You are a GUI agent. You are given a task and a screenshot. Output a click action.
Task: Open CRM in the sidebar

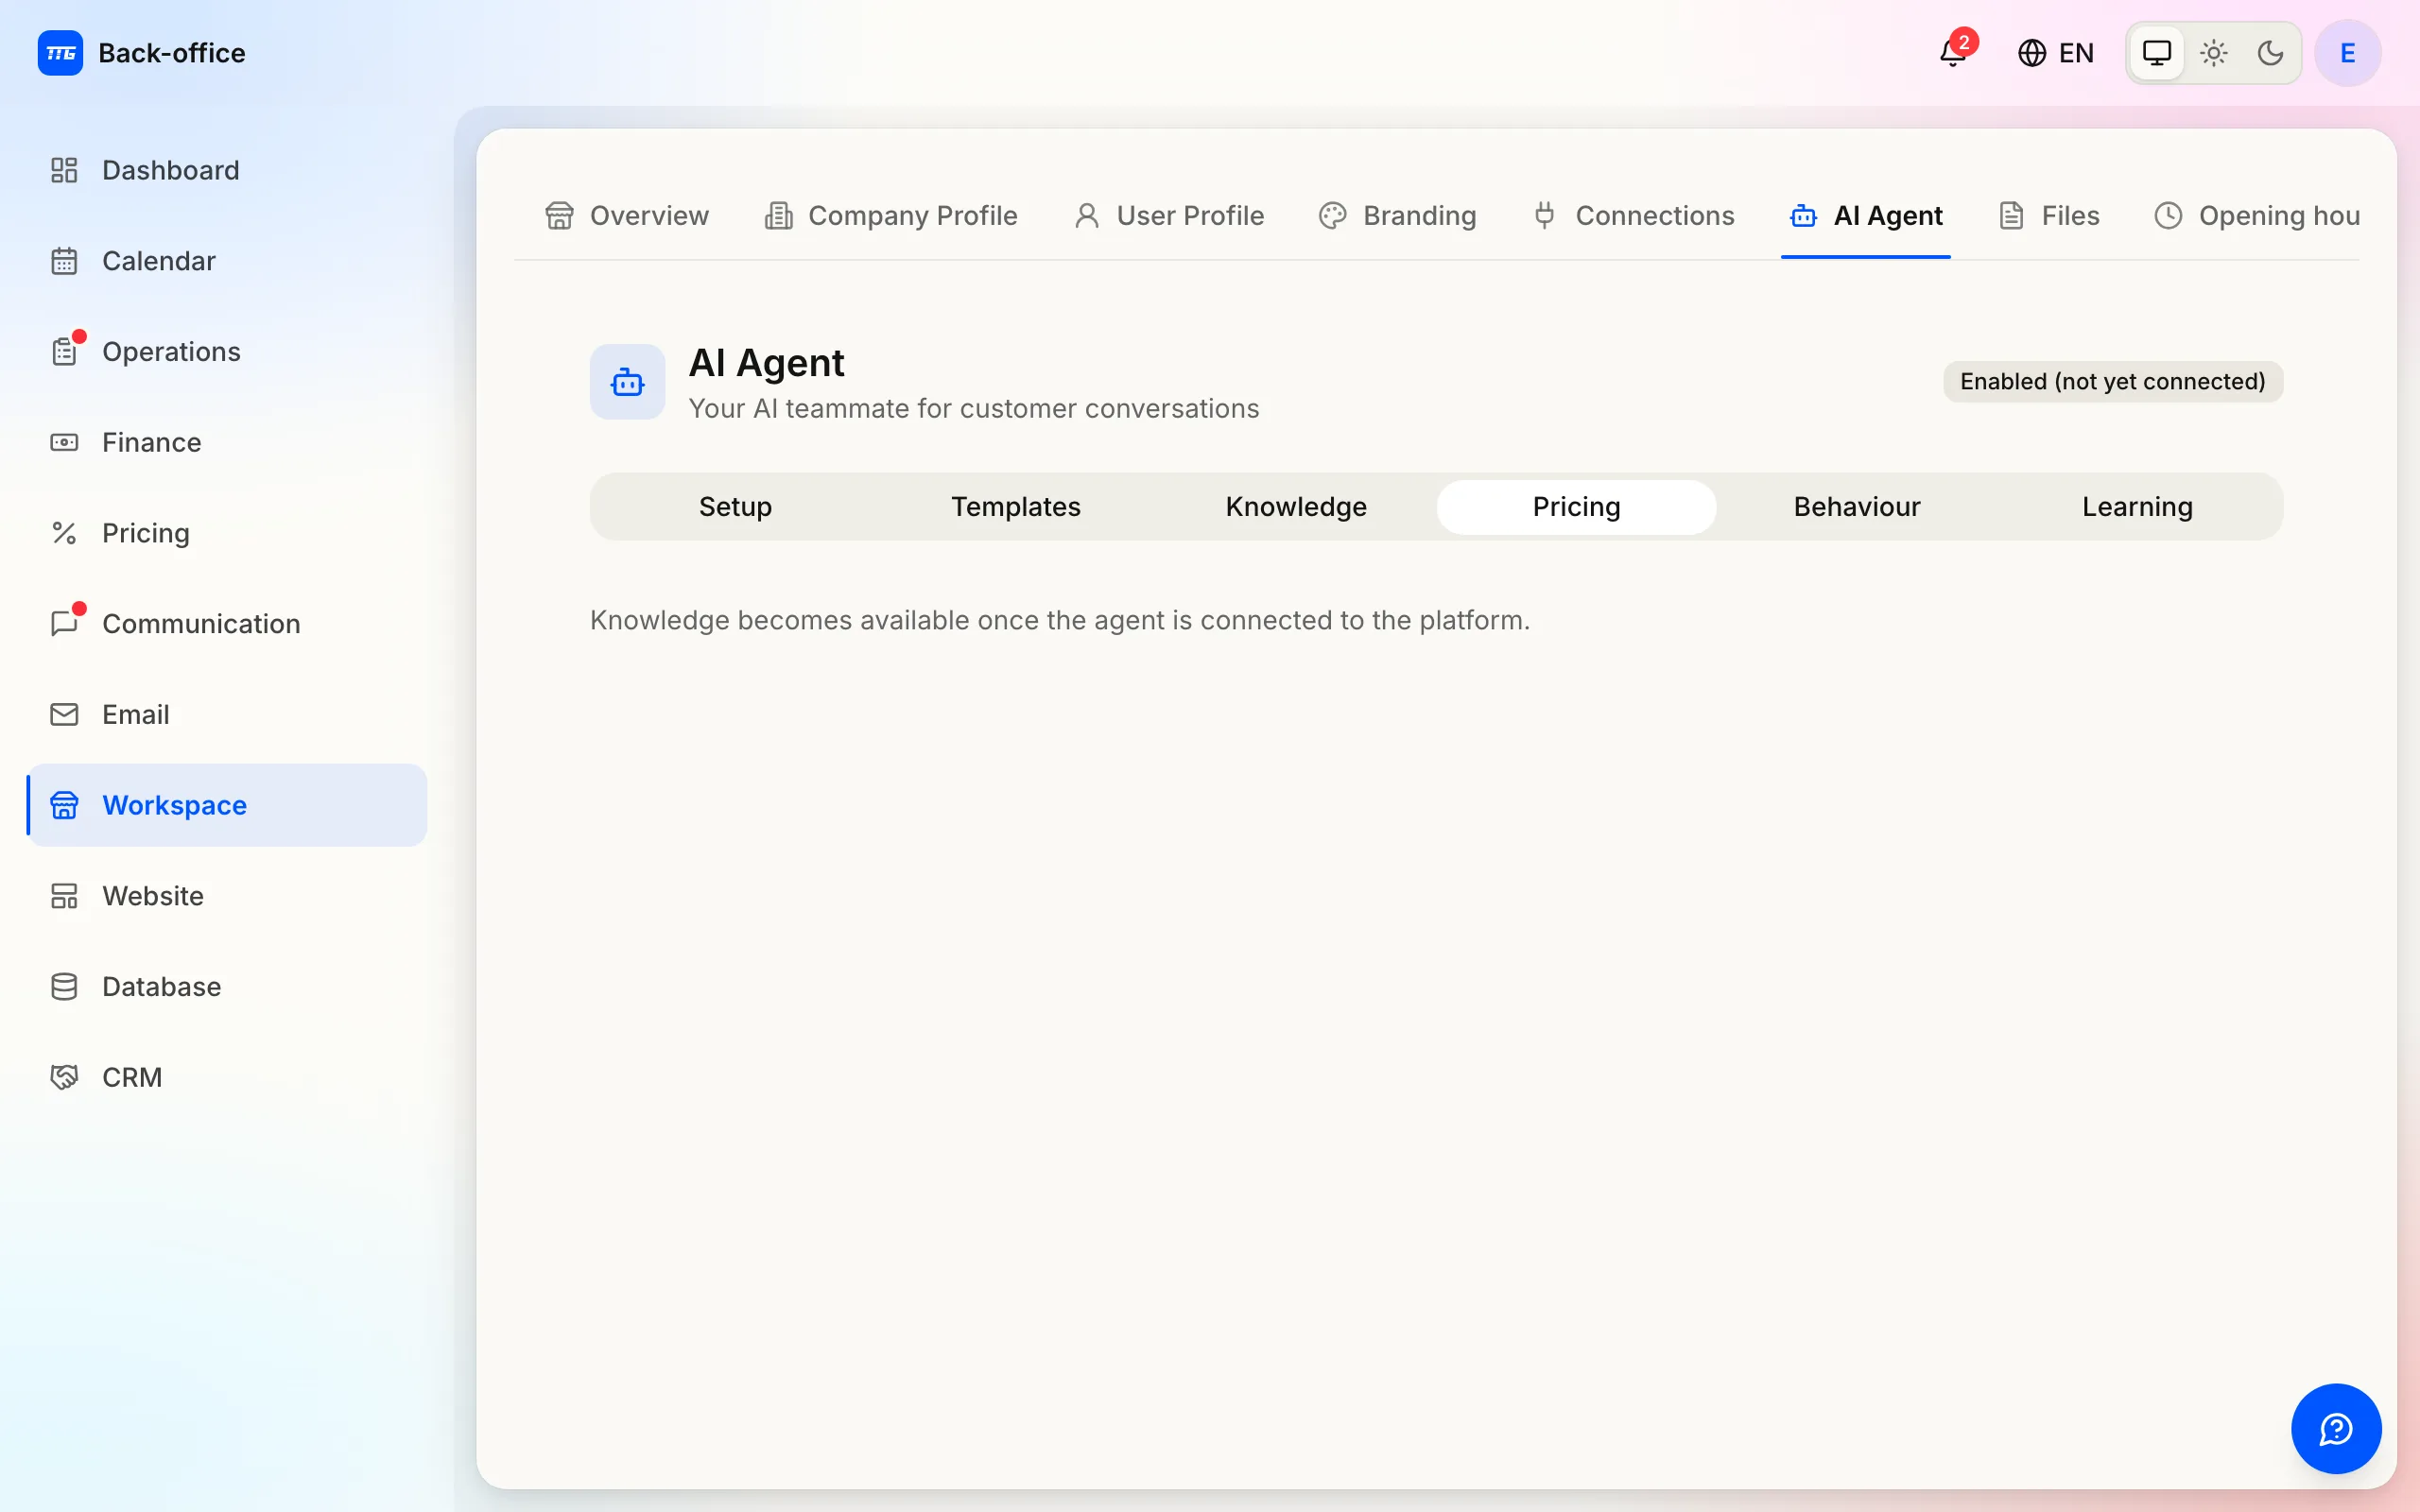(228, 1077)
